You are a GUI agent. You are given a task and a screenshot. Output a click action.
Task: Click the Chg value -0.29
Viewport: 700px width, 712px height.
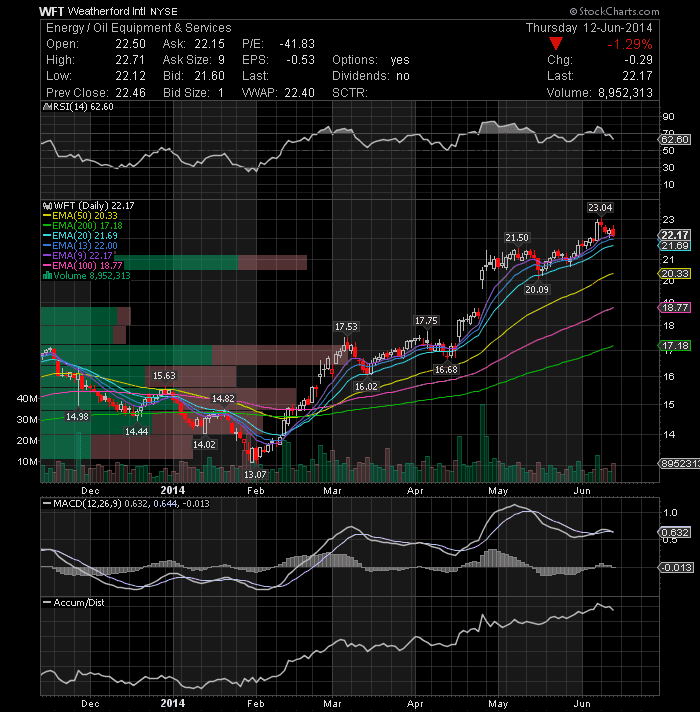638,60
